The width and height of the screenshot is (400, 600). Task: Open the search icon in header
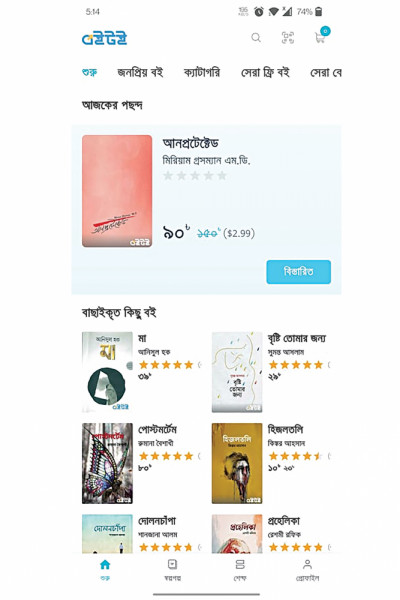coord(256,38)
